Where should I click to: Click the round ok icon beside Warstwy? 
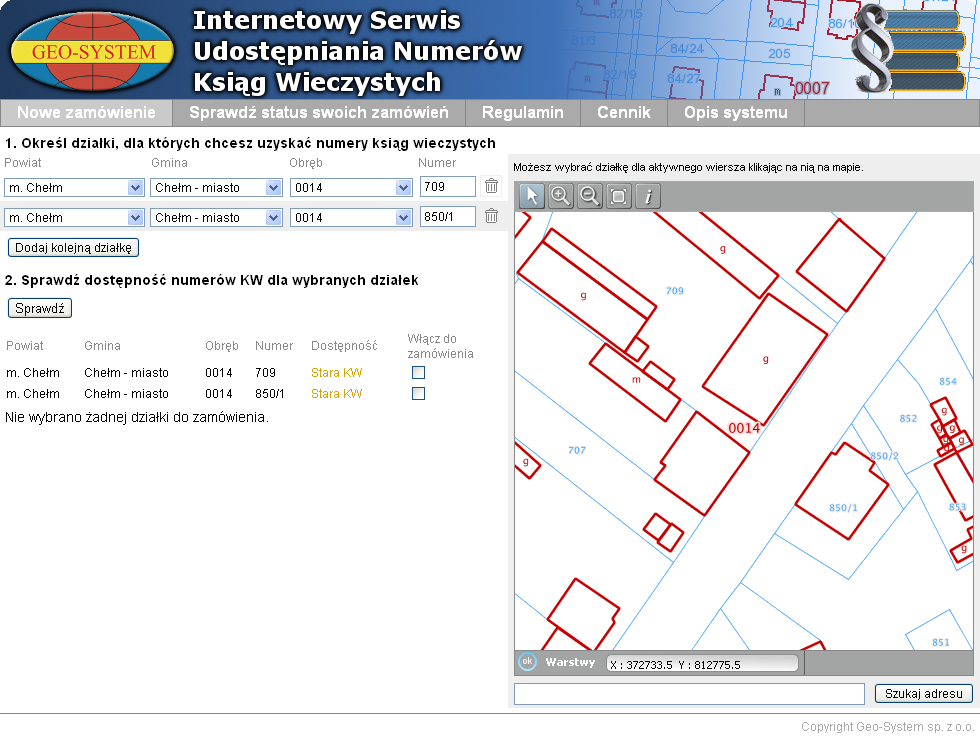click(x=528, y=661)
